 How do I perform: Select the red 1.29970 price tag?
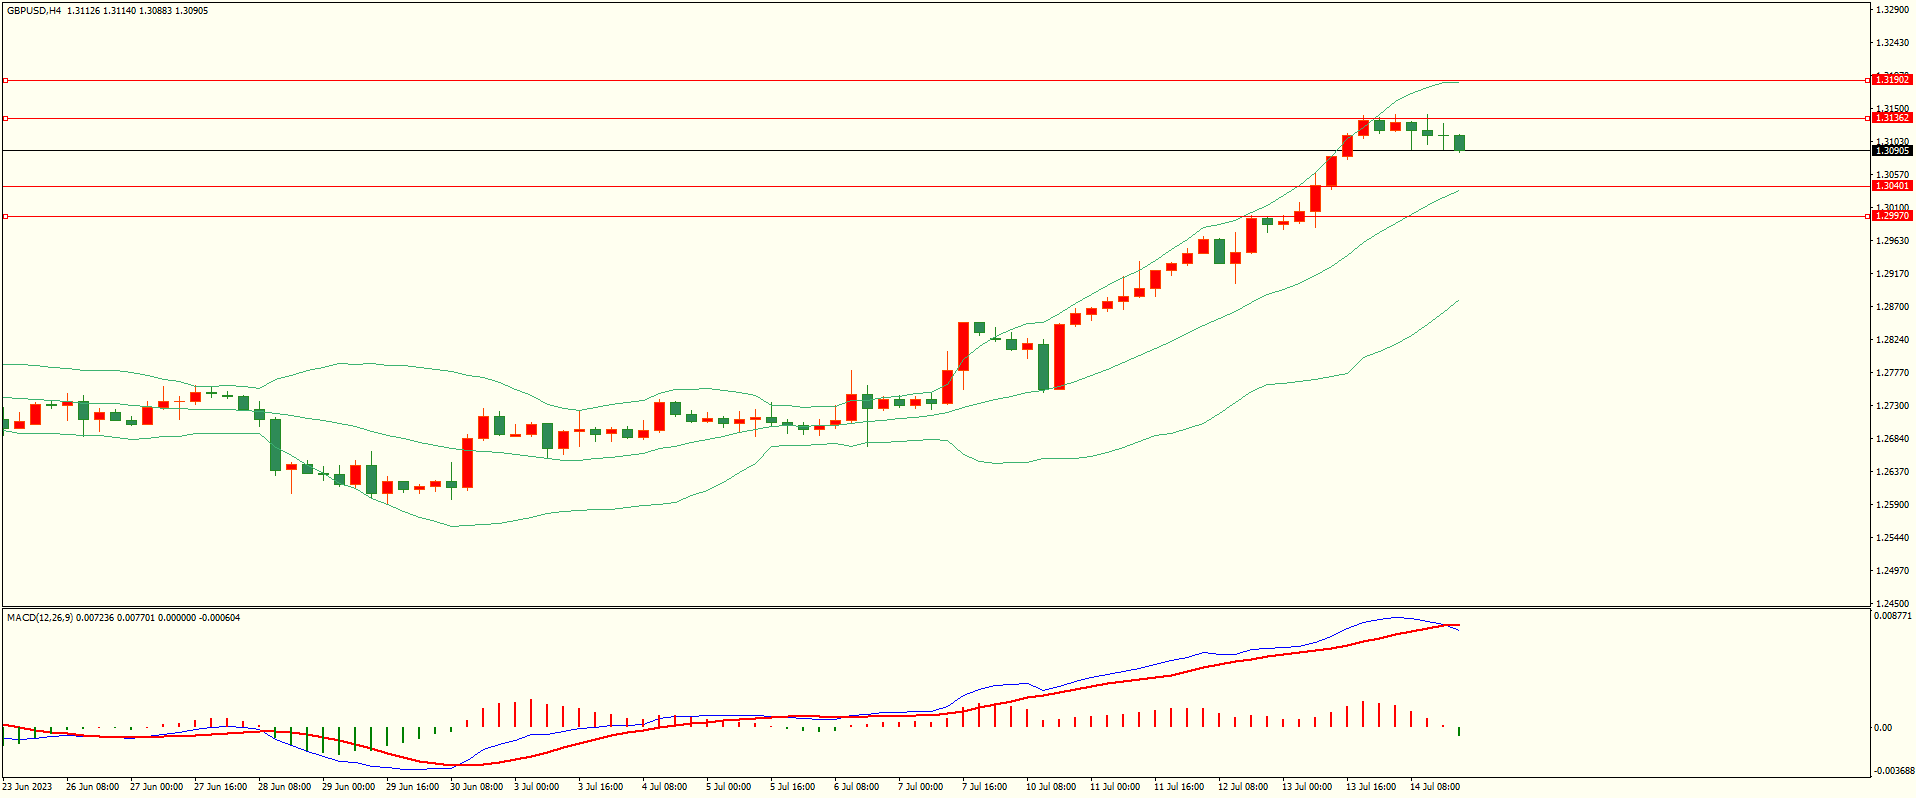coord(1892,216)
